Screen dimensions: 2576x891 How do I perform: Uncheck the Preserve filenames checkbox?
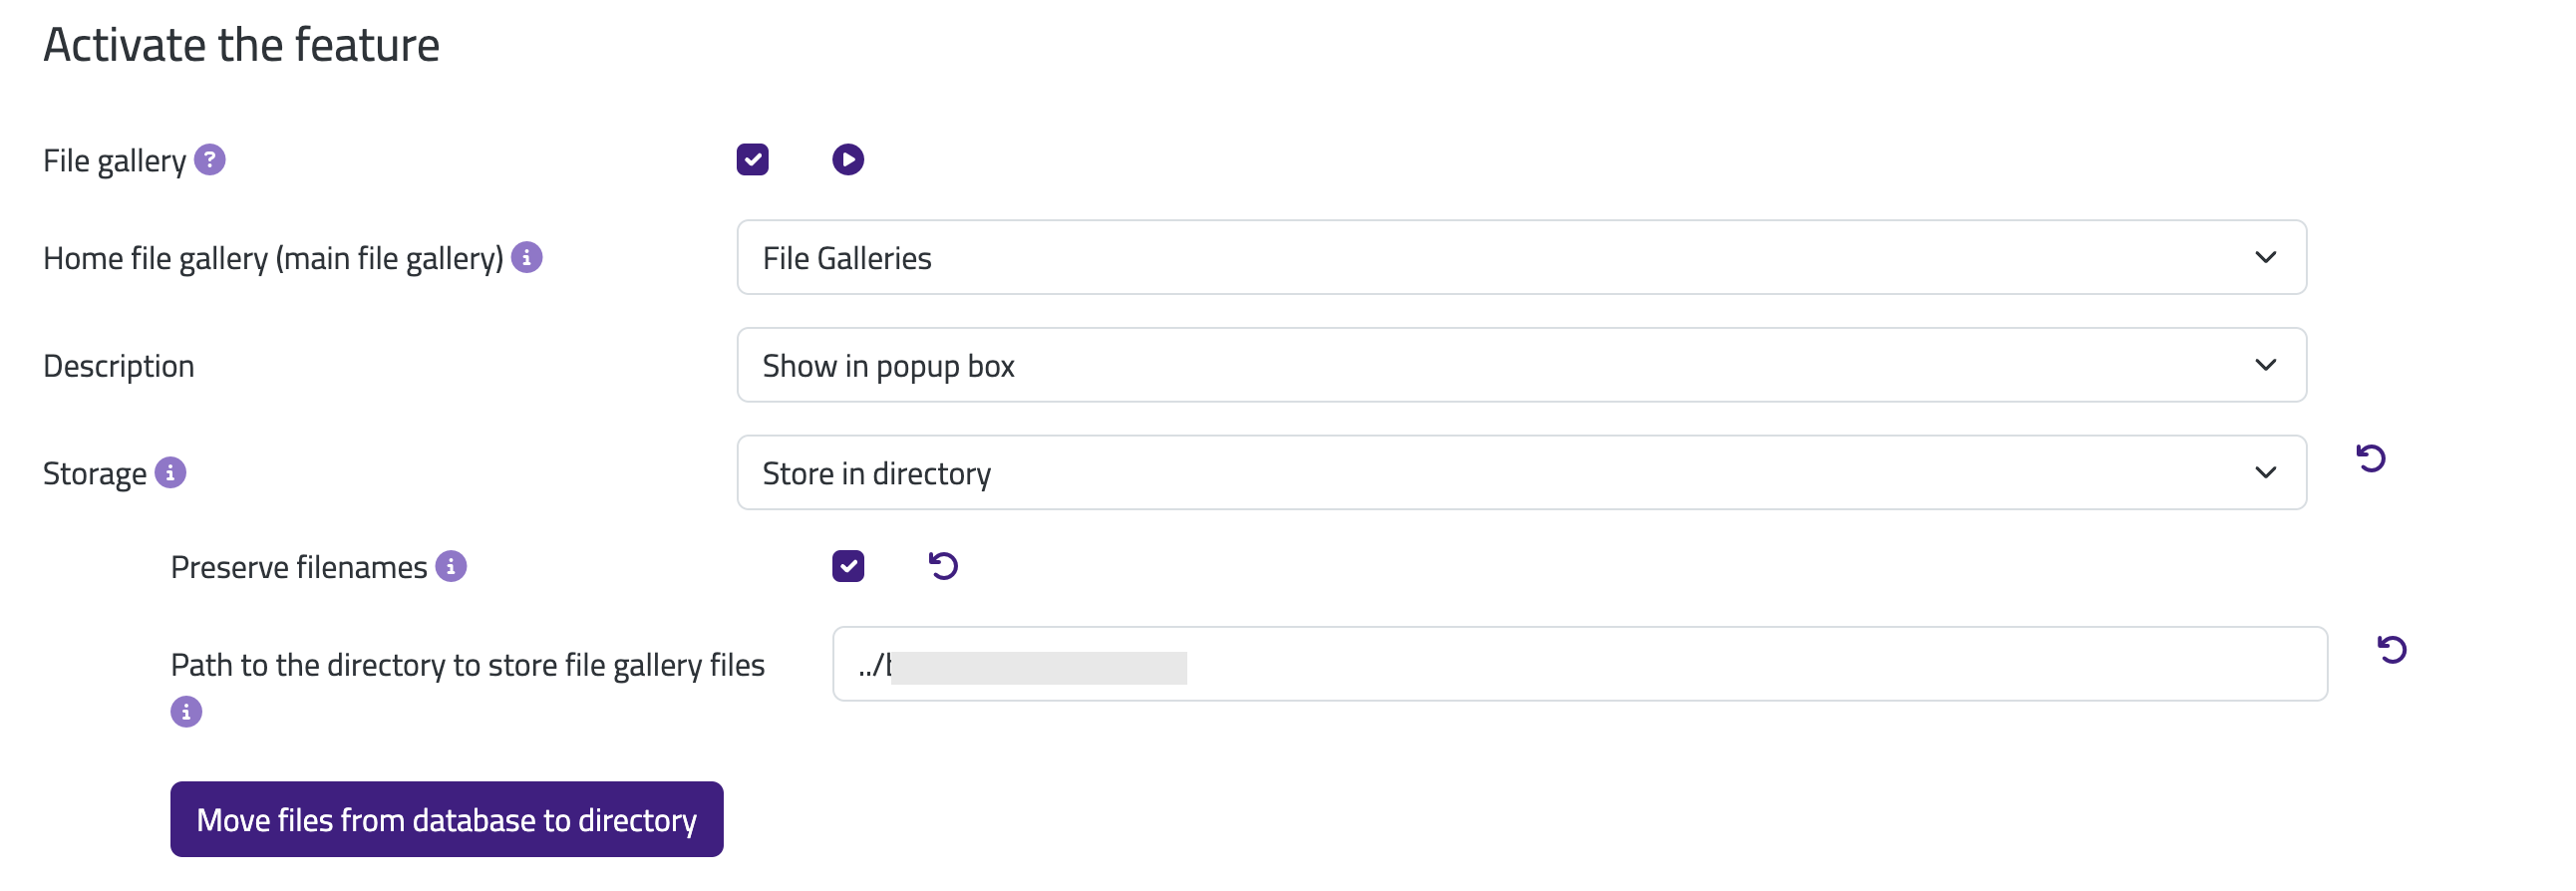click(x=847, y=567)
